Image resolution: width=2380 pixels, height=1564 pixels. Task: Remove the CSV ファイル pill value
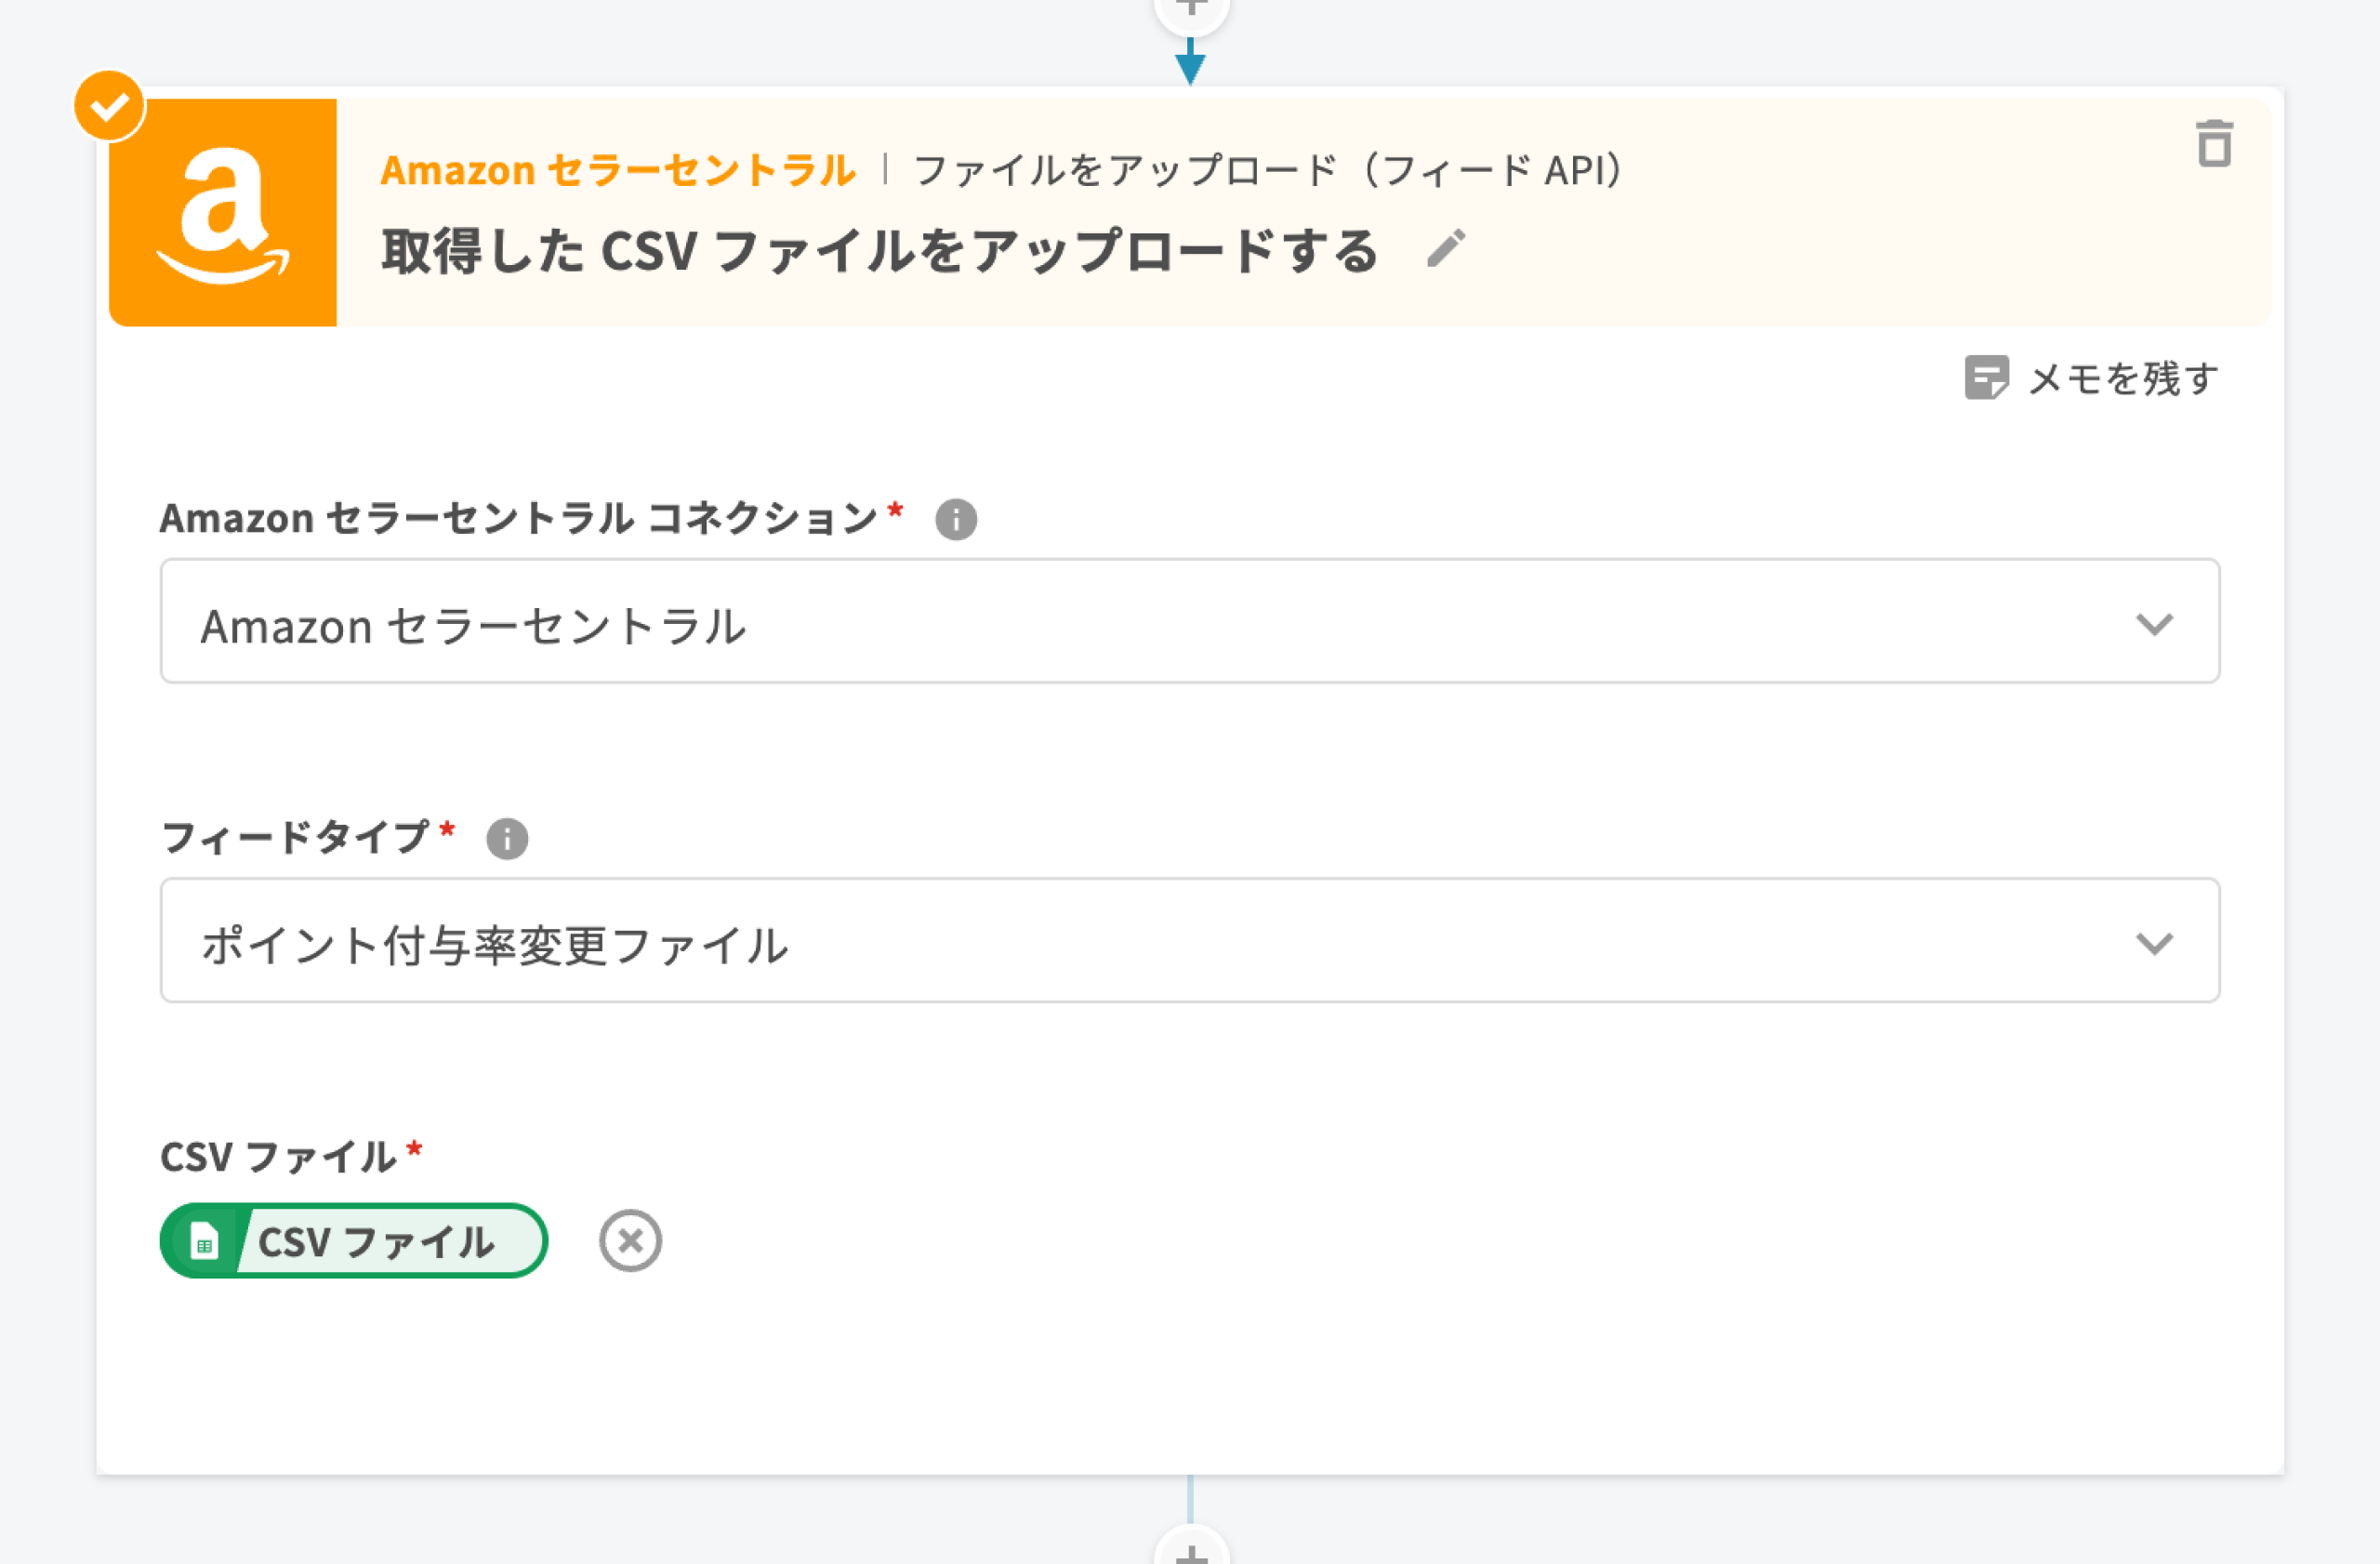tap(630, 1241)
